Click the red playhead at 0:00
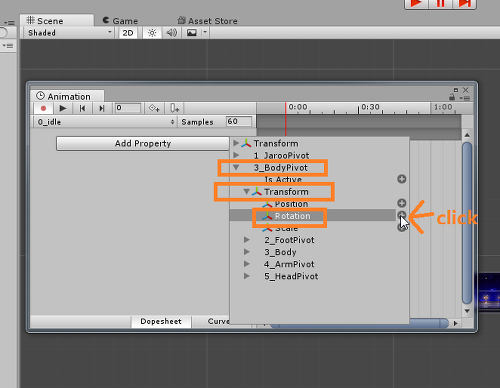Viewport: 500px width, 388px height. pos(286,119)
